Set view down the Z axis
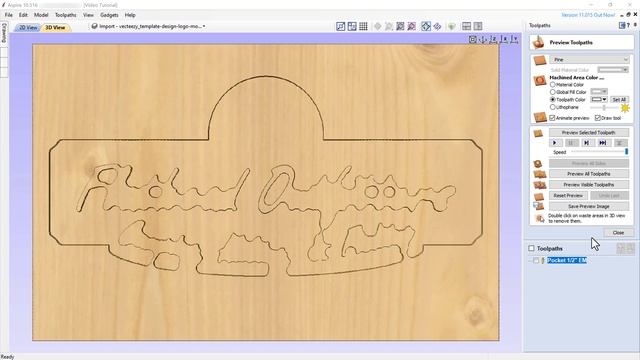The image size is (640, 360). click(494, 40)
